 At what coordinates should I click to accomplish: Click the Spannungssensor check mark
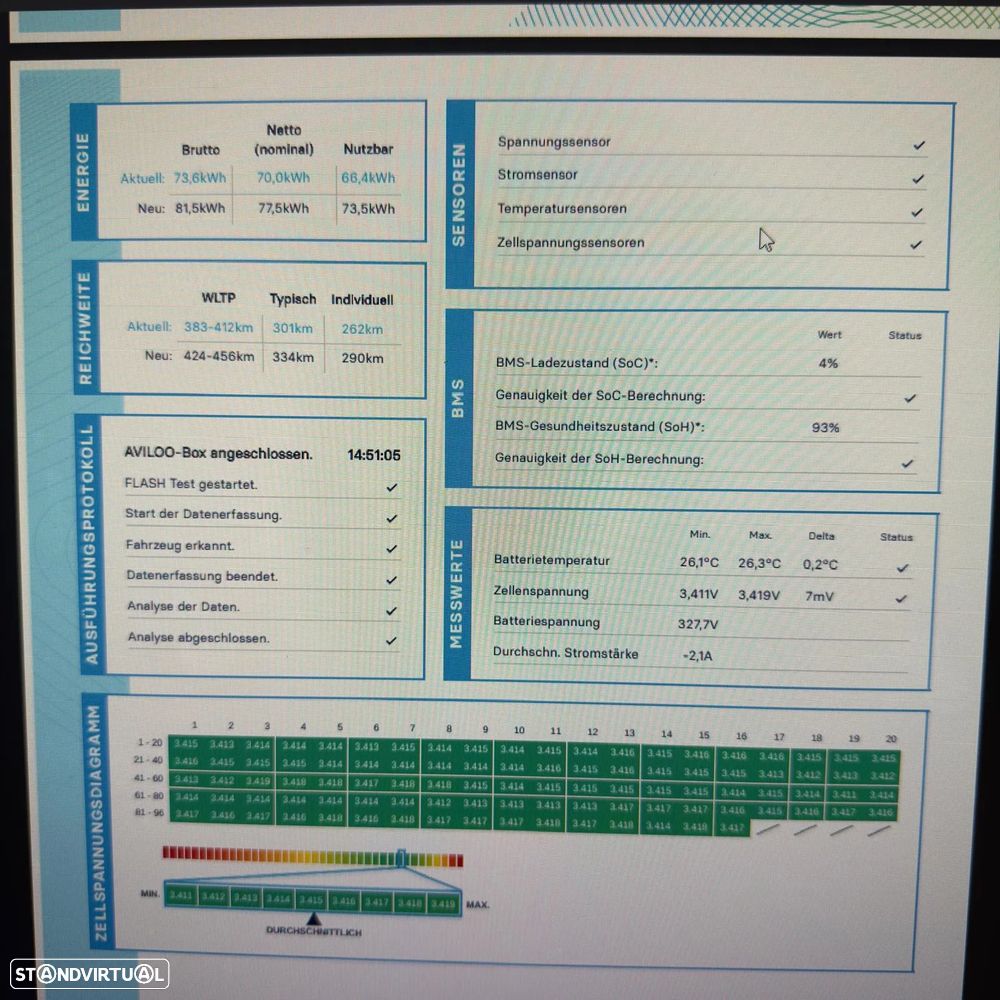pos(919,145)
